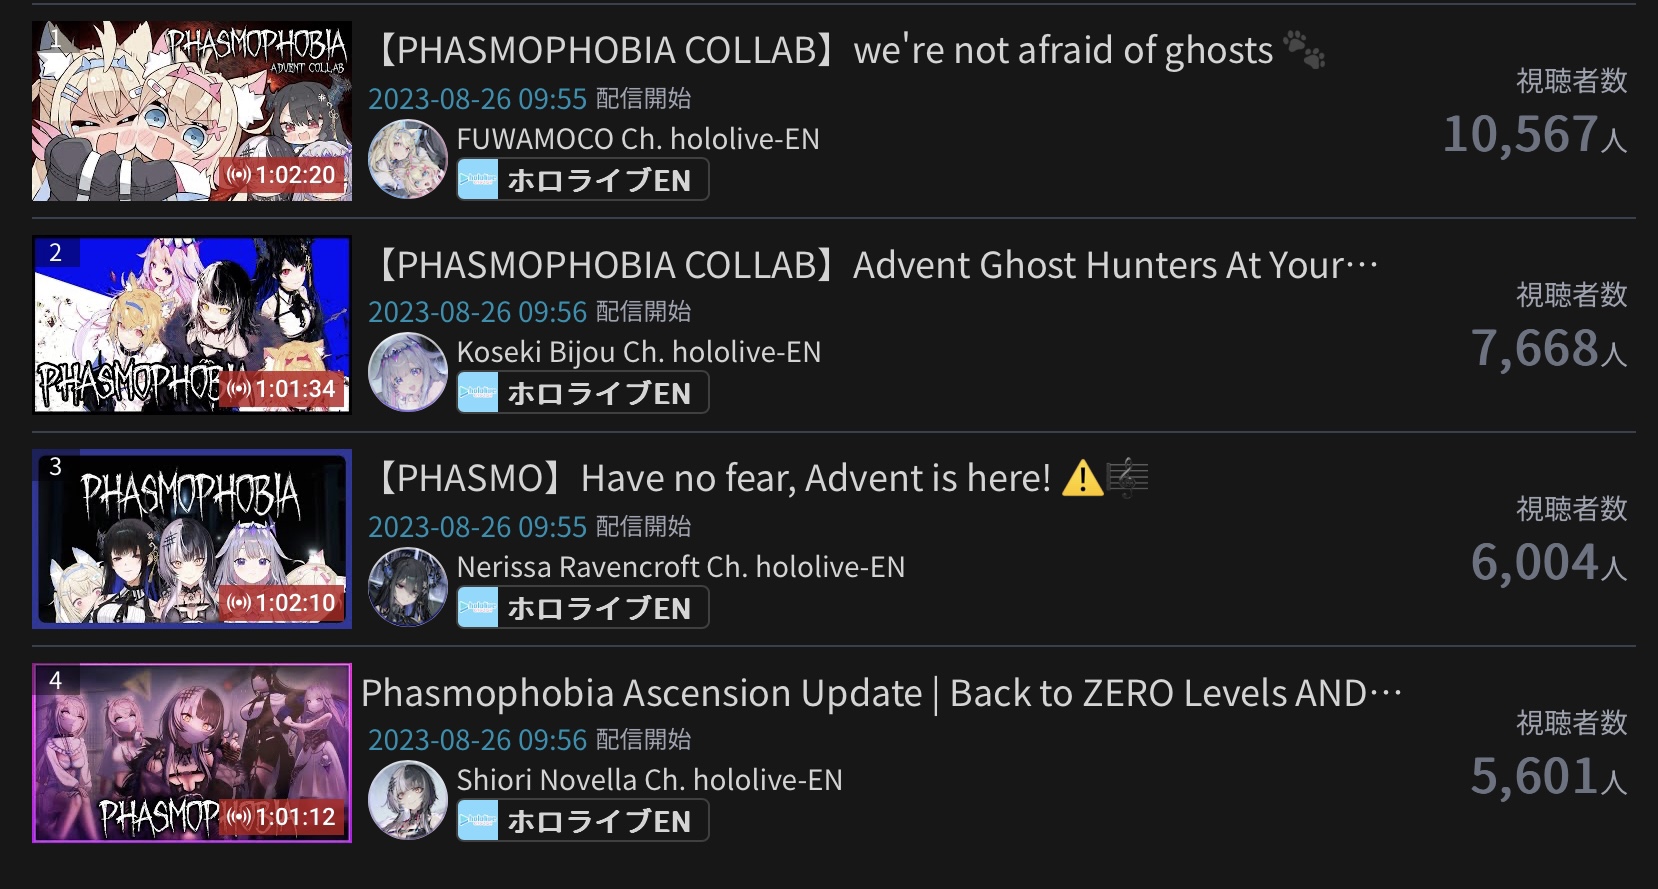Image resolution: width=1658 pixels, height=889 pixels.
Task: Open Koseki Bijou channel avatar icon
Action: click(x=407, y=373)
